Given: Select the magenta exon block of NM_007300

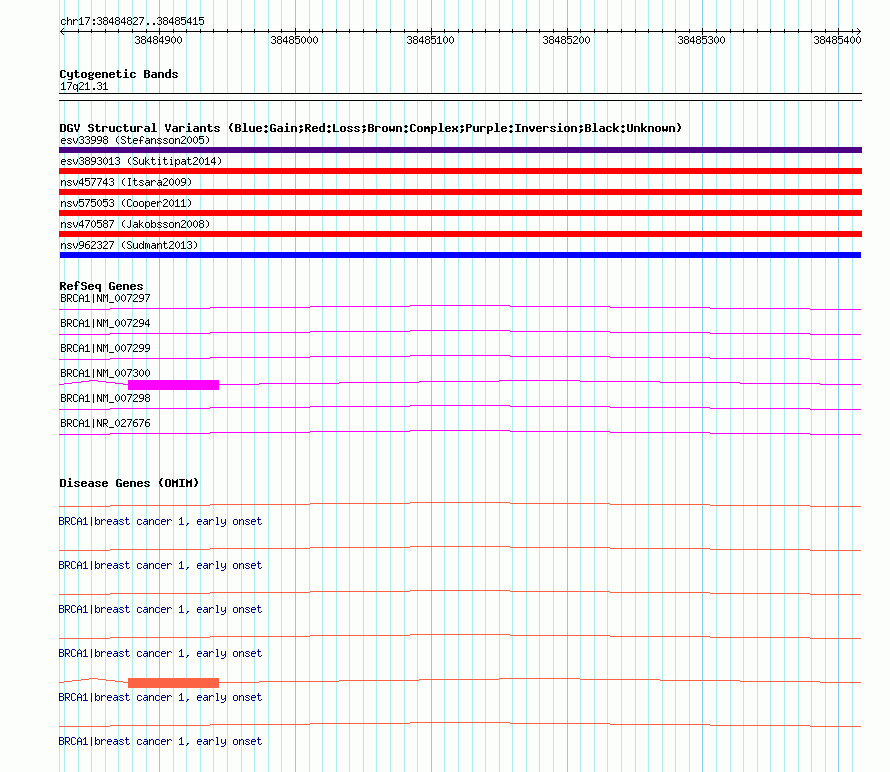Looking at the screenshot, I should (174, 385).
